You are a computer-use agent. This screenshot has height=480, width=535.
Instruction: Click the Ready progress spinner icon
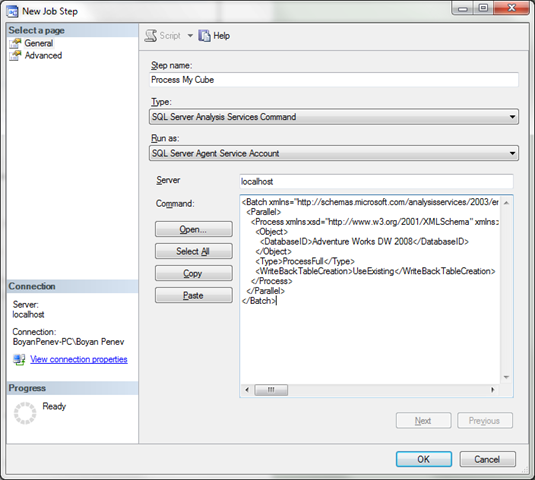[25, 413]
